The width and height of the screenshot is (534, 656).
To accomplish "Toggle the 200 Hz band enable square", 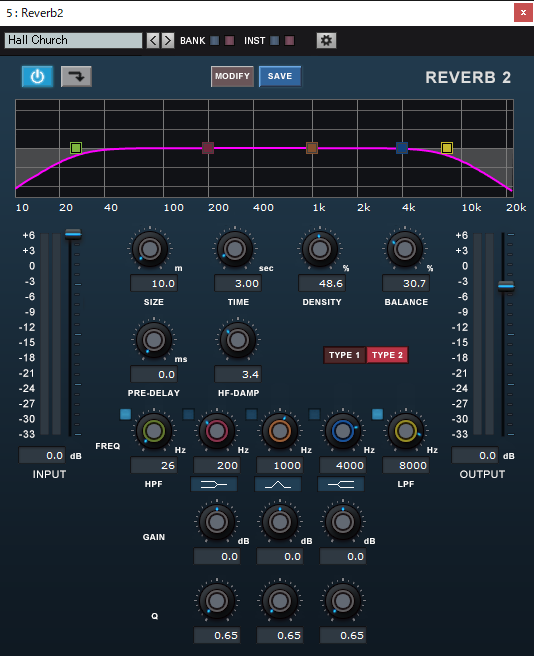I will click(189, 414).
